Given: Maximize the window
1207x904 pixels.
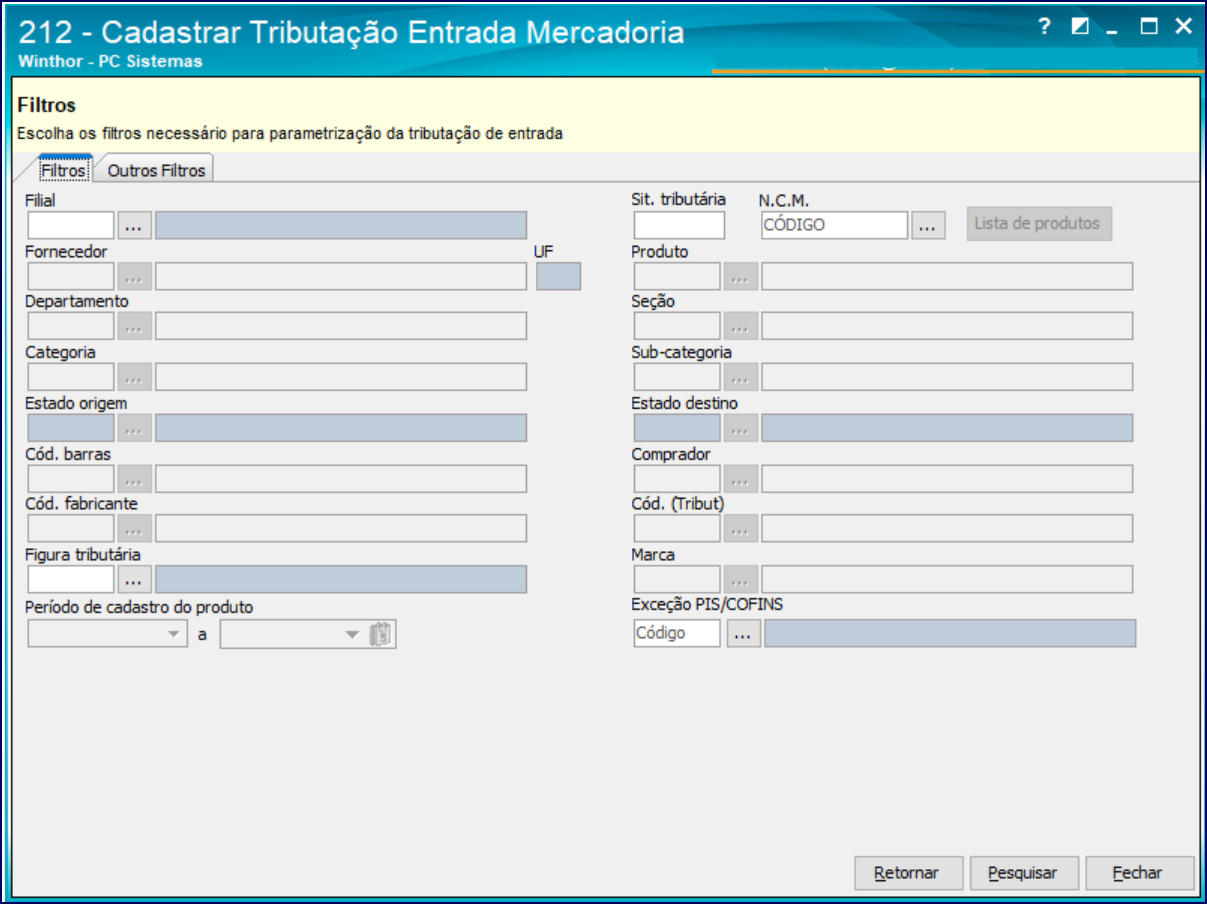Looking at the screenshot, I should pyautogui.click(x=1149, y=27).
